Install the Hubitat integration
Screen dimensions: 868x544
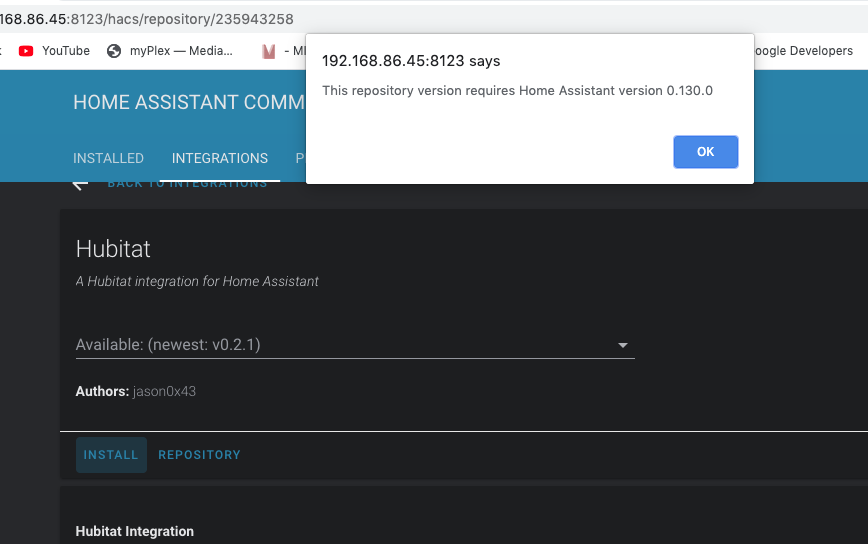tap(111, 455)
